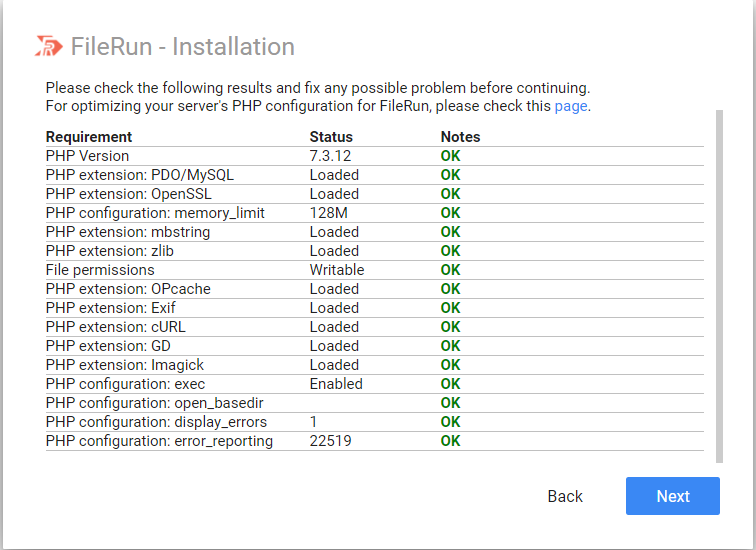Click 'PHP extension: mbstring' row label

coord(128,232)
